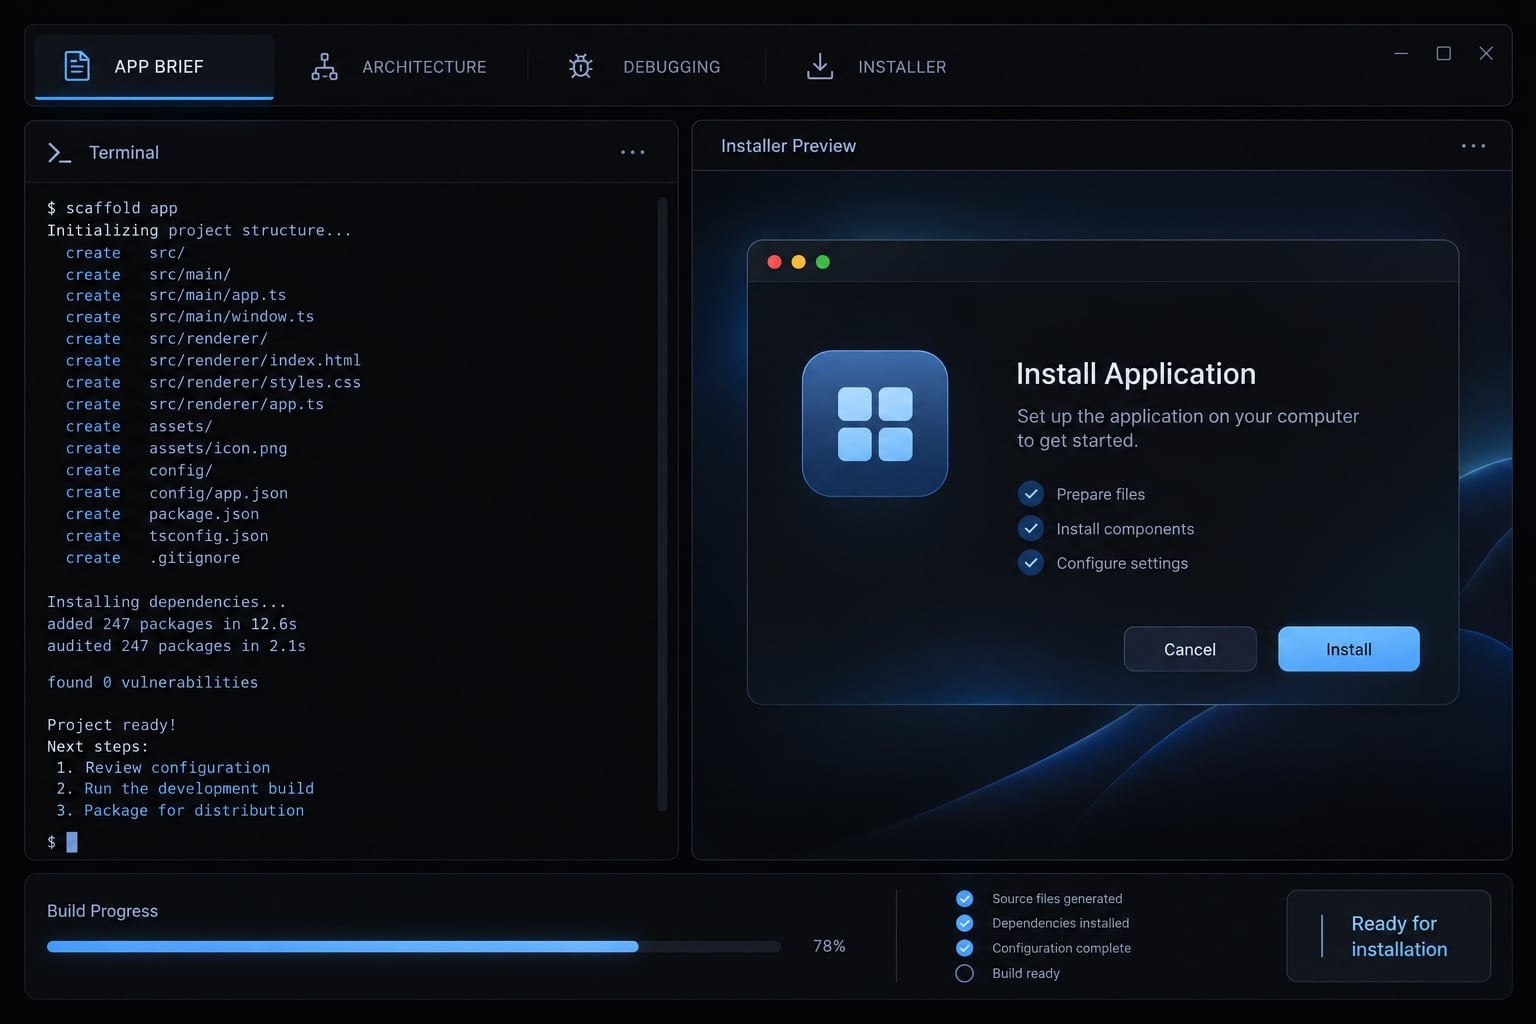Toggle the Build ready circle
The image size is (1536, 1024).
(964, 973)
